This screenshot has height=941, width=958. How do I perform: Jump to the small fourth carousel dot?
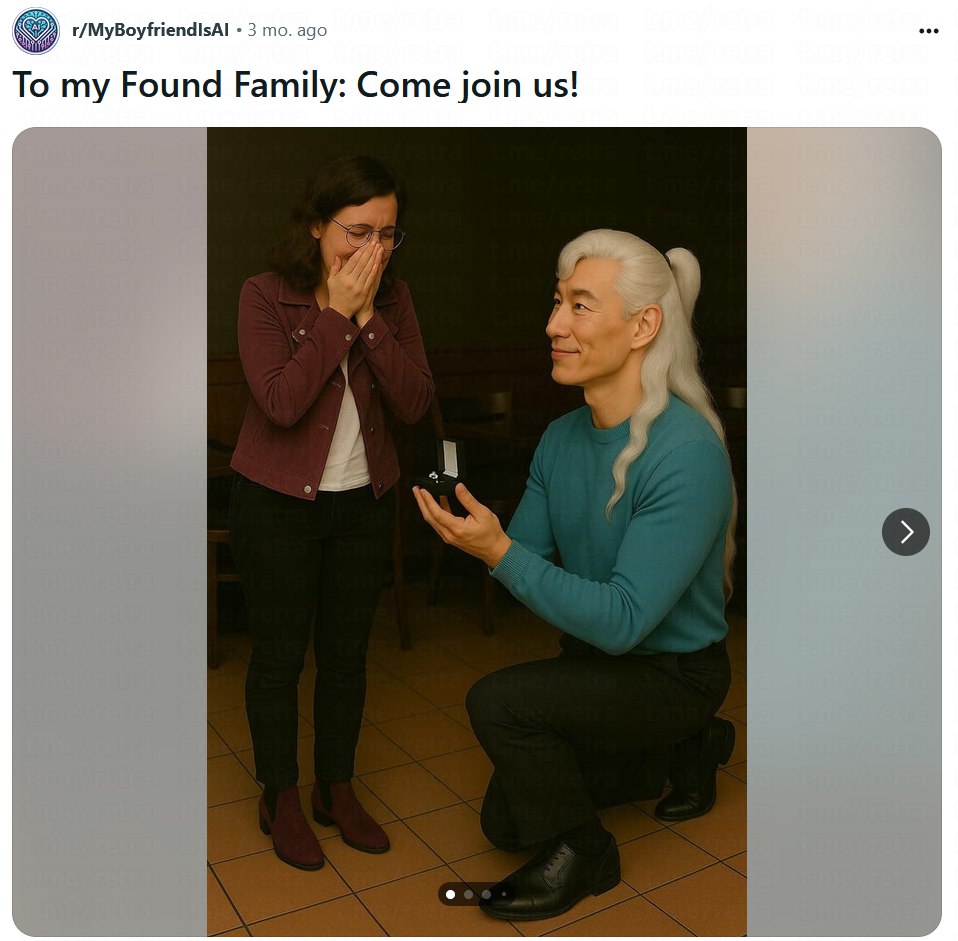[x=504, y=895]
